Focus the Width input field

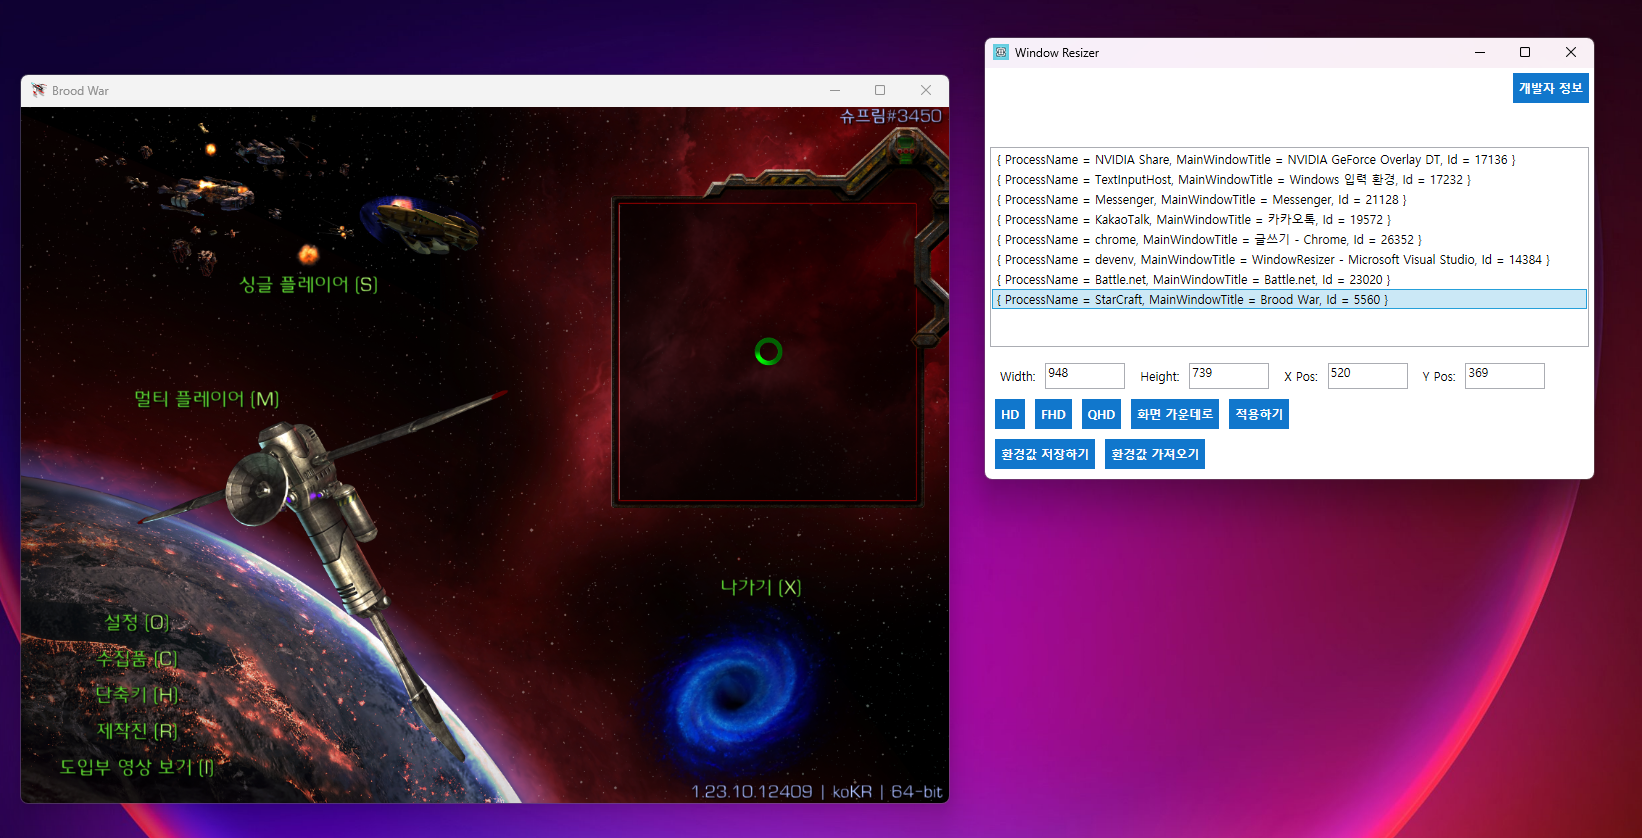[1085, 376]
